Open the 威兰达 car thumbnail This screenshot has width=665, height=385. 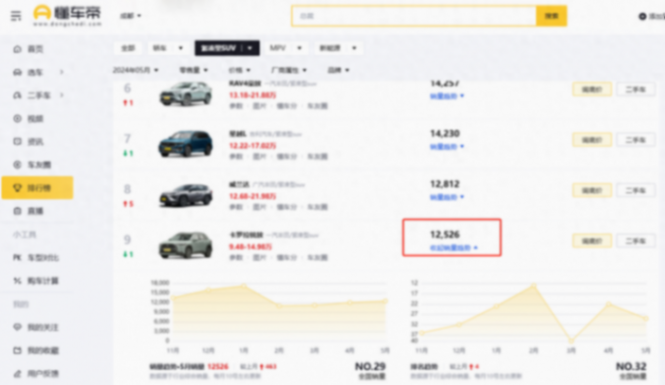186,195
